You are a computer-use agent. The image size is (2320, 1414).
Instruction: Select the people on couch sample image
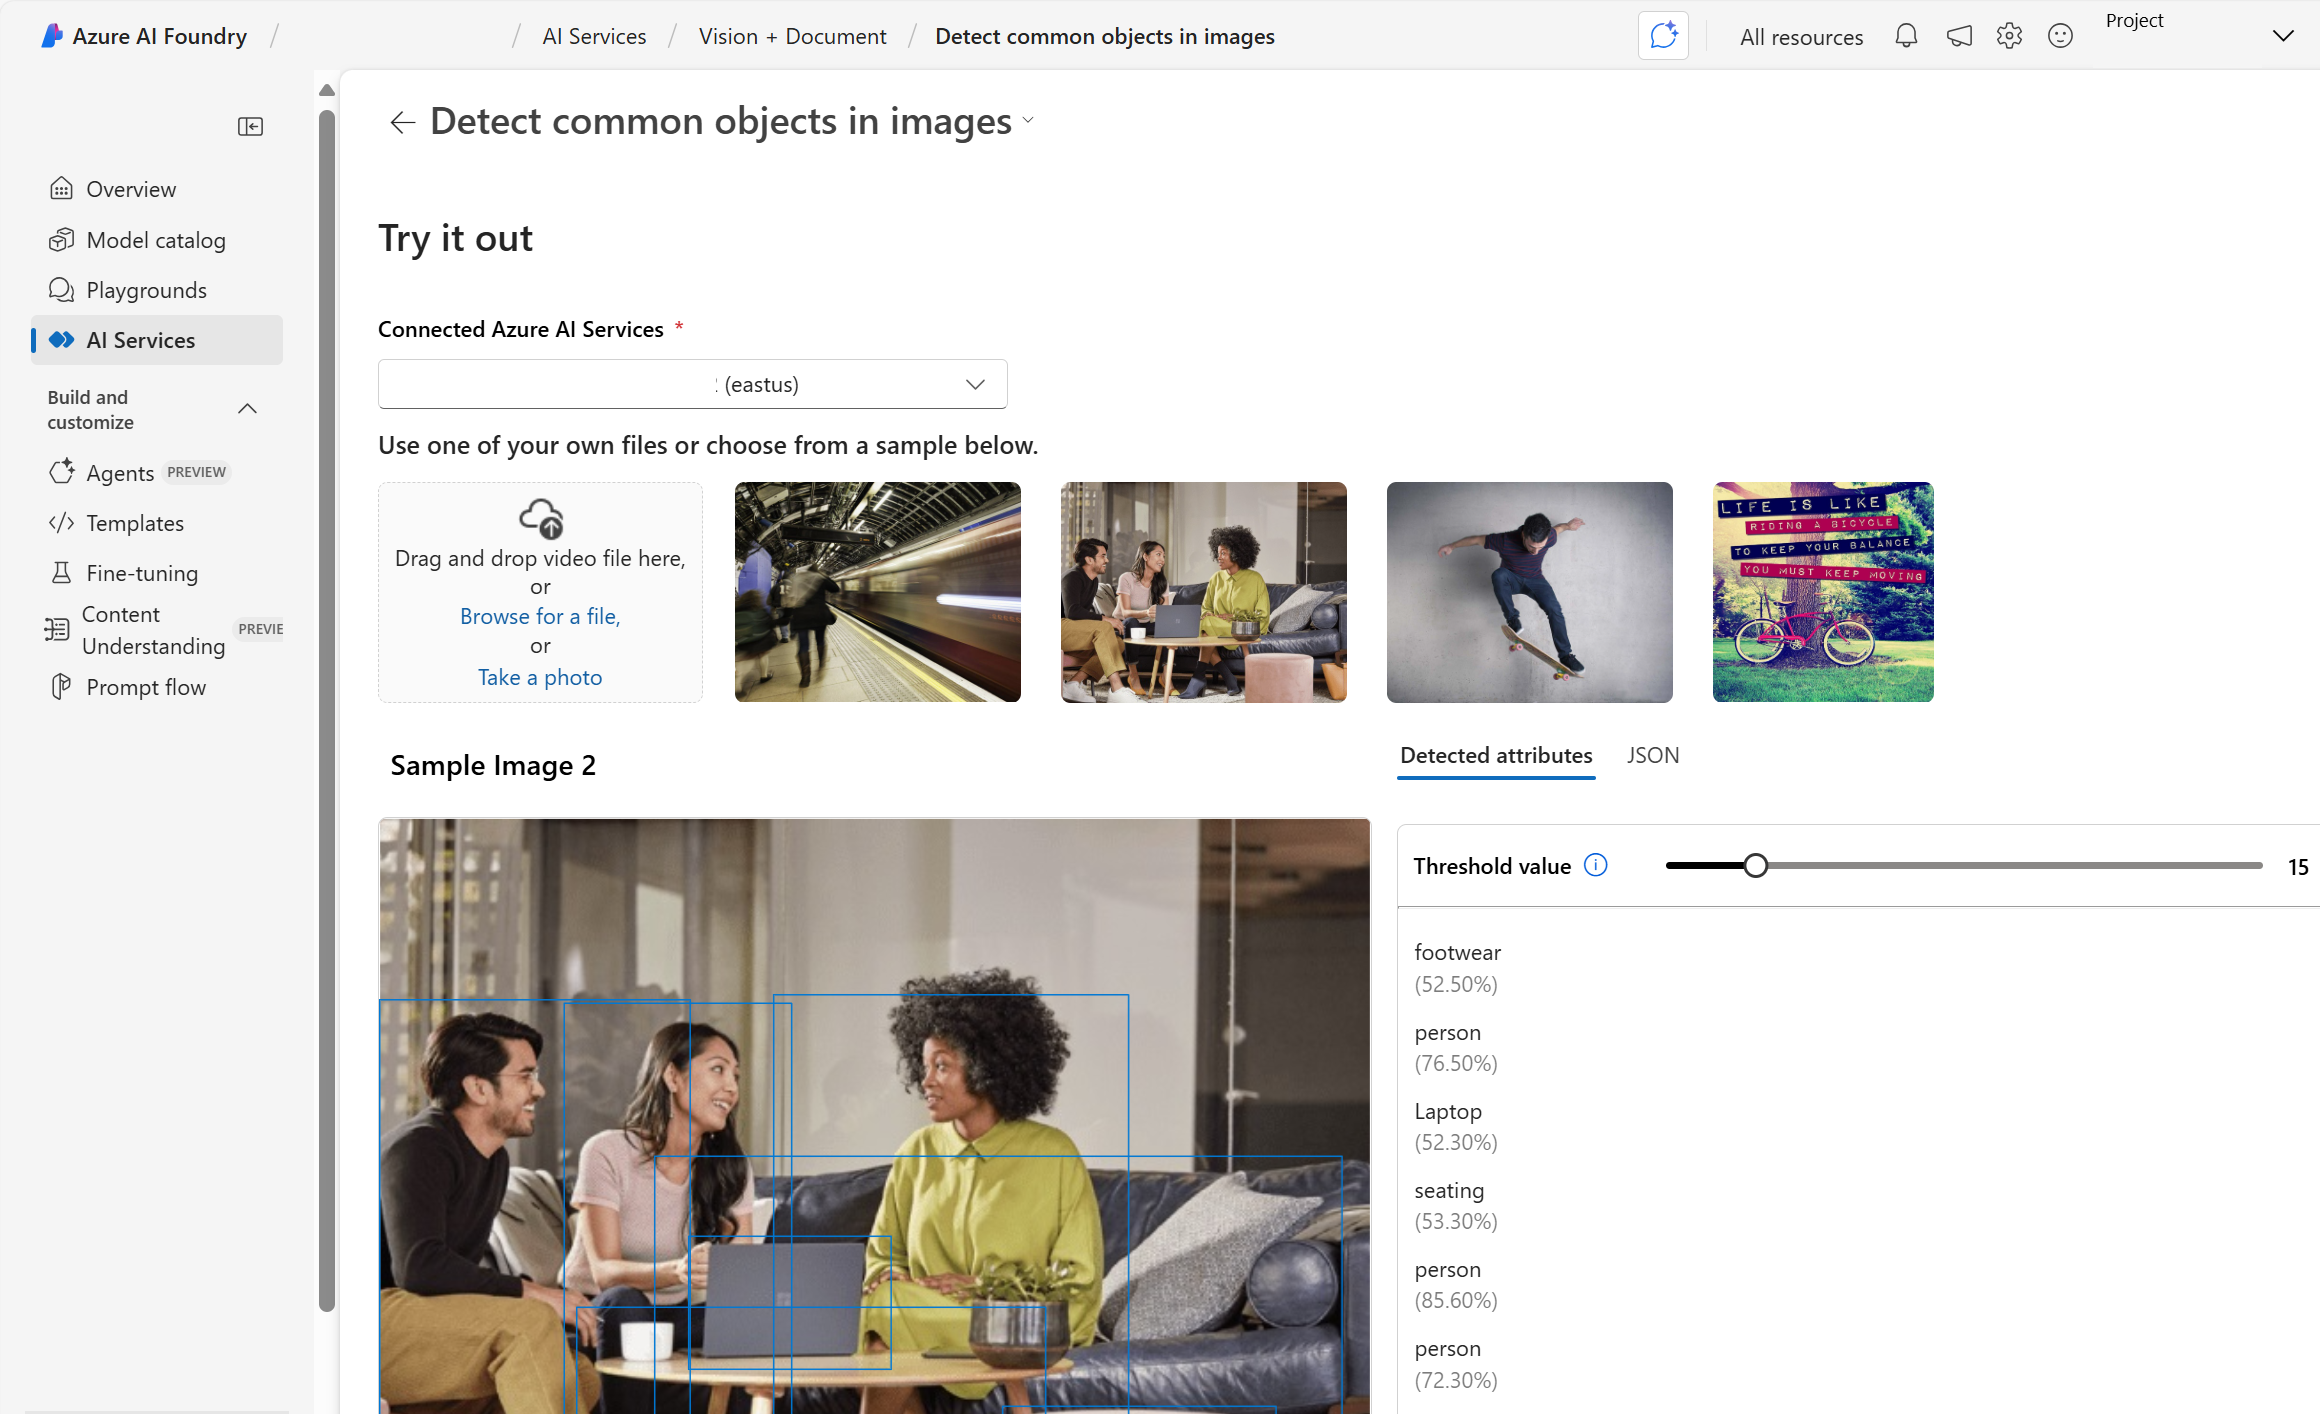(x=1203, y=592)
